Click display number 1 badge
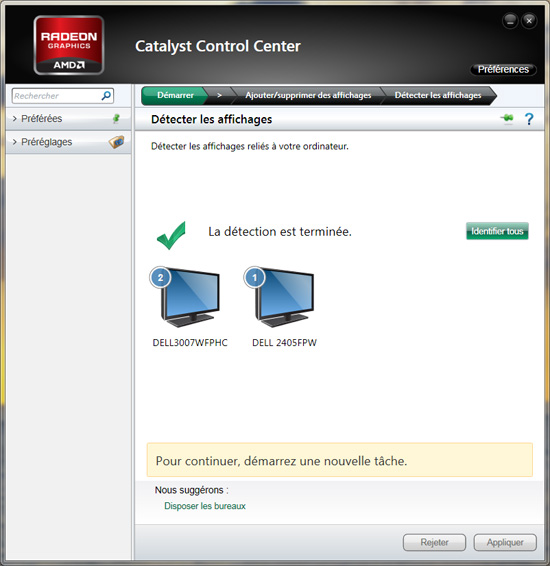Screen dimensions: 550x566 255,278
